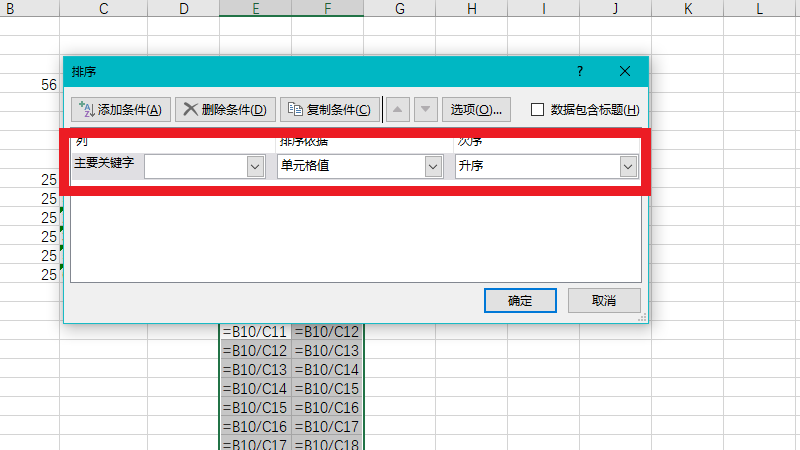Screen dimensions: 800x450
Task: Click the dialog's bottom-right resize grip
Action: click(x=642, y=317)
